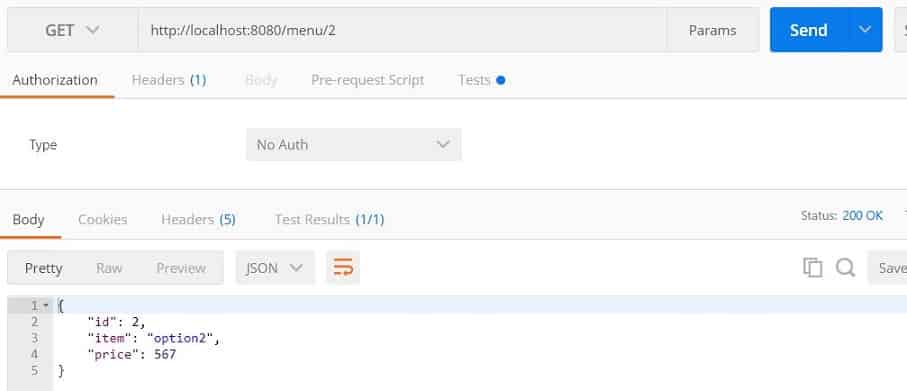Open response search with magnifier icon
The height and width of the screenshot is (391, 907).
845,267
